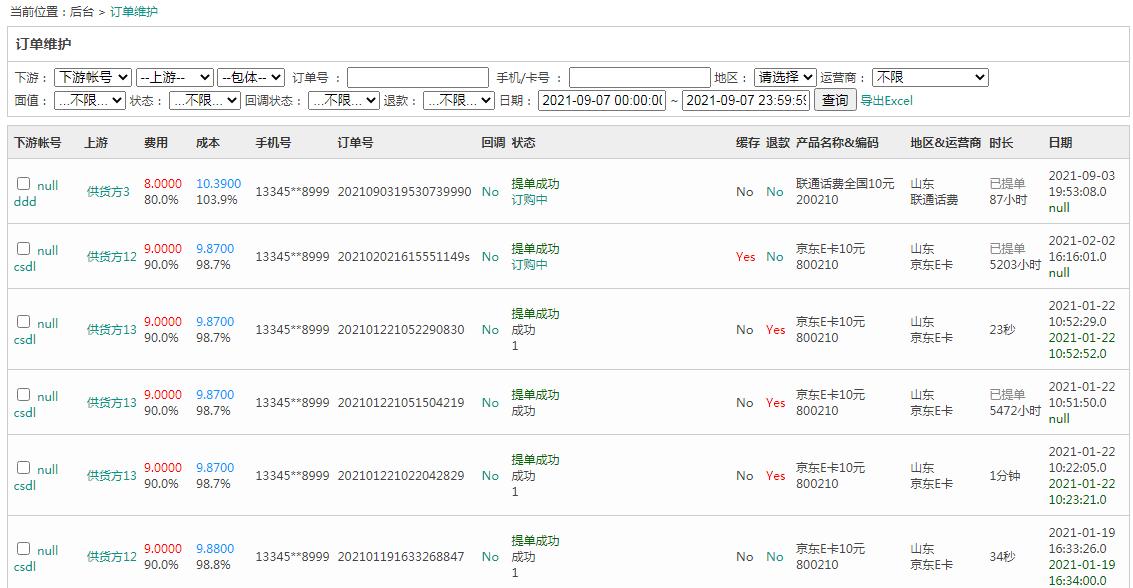Toggle the checkbox for order 202101191633268847
The width and height of the screenshot is (1133, 588).
click(24, 549)
